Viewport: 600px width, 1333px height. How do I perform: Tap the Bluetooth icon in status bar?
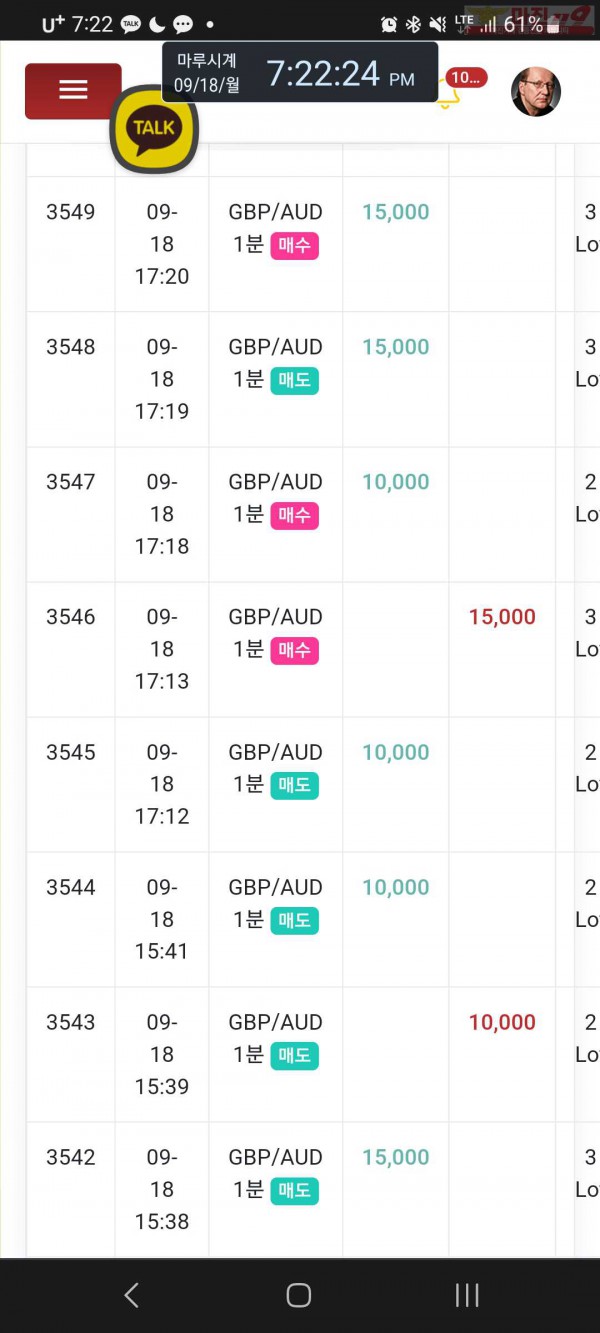click(x=413, y=24)
